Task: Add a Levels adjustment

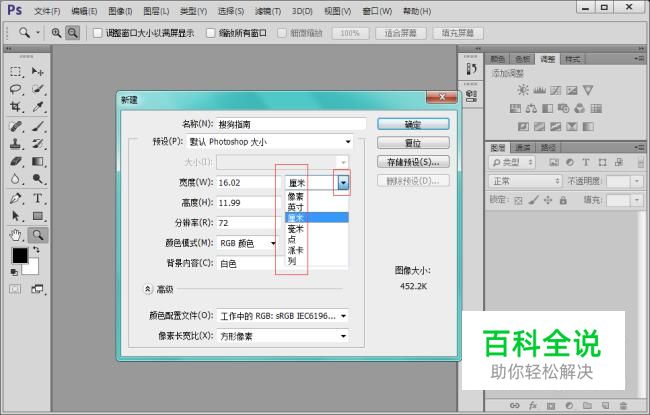Action: pyautogui.click(x=539, y=90)
